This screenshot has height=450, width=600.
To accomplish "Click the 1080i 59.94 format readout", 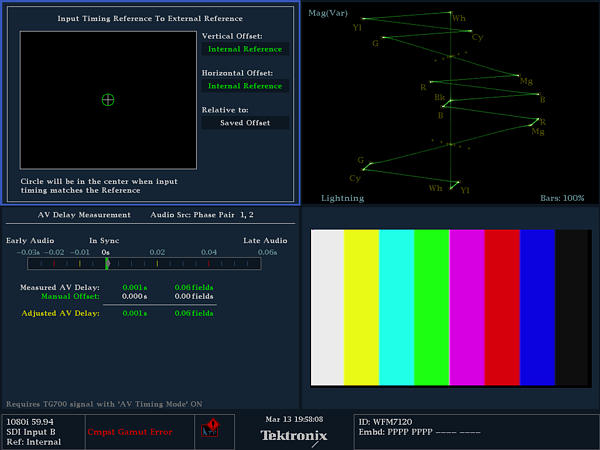I will point(30,422).
